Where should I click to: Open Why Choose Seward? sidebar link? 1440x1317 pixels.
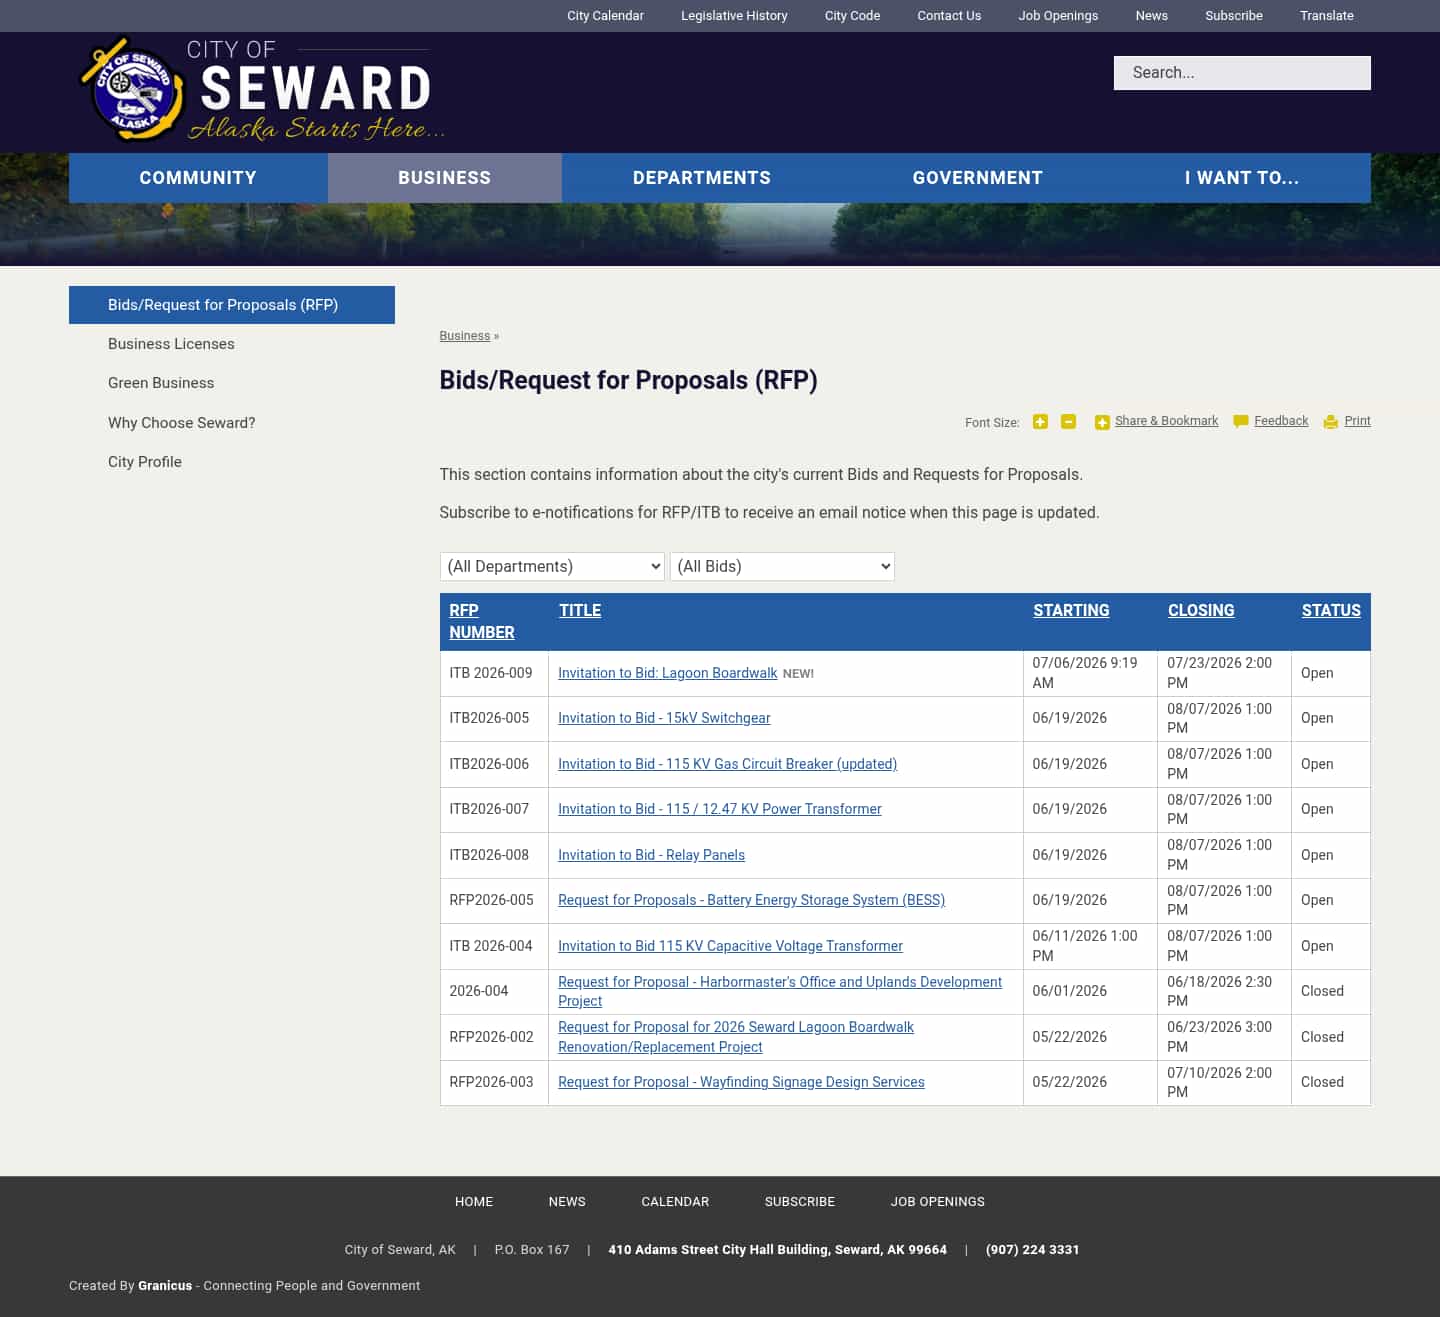pyautogui.click(x=181, y=423)
